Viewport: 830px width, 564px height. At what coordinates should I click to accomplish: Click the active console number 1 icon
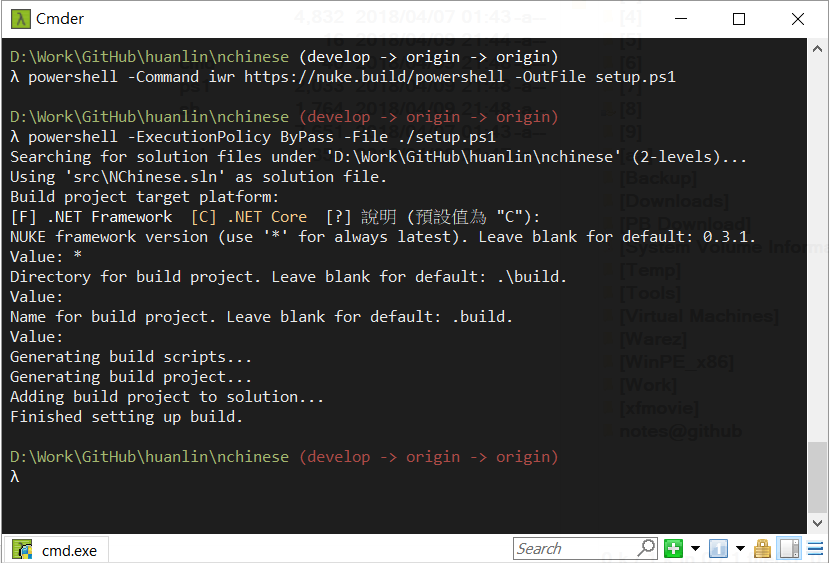(718, 549)
